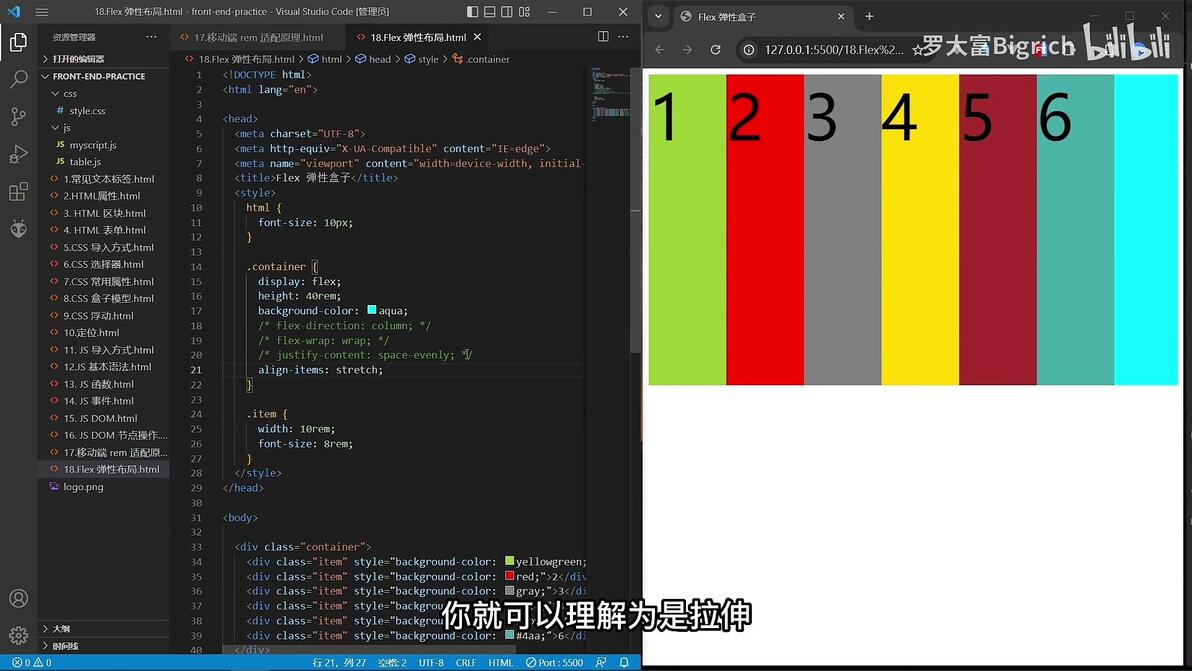Close the 18.Flex 弹性布局.html editor tab
The width and height of the screenshot is (1192, 671).
pyautogui.click(x=477, y=36)
